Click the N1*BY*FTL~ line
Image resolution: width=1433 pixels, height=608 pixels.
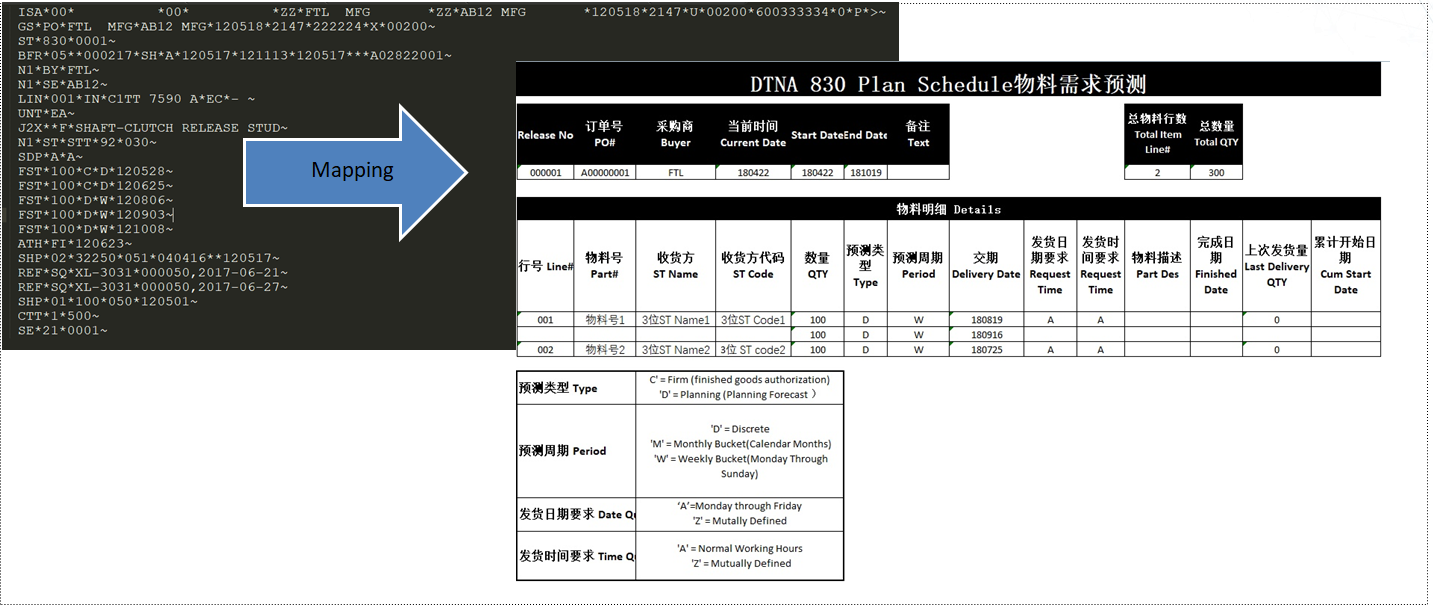[59, 70]
